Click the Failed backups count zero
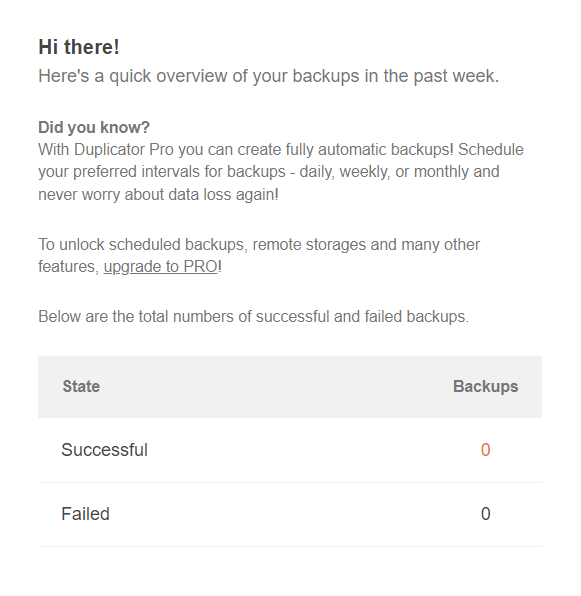 point(486,514)
